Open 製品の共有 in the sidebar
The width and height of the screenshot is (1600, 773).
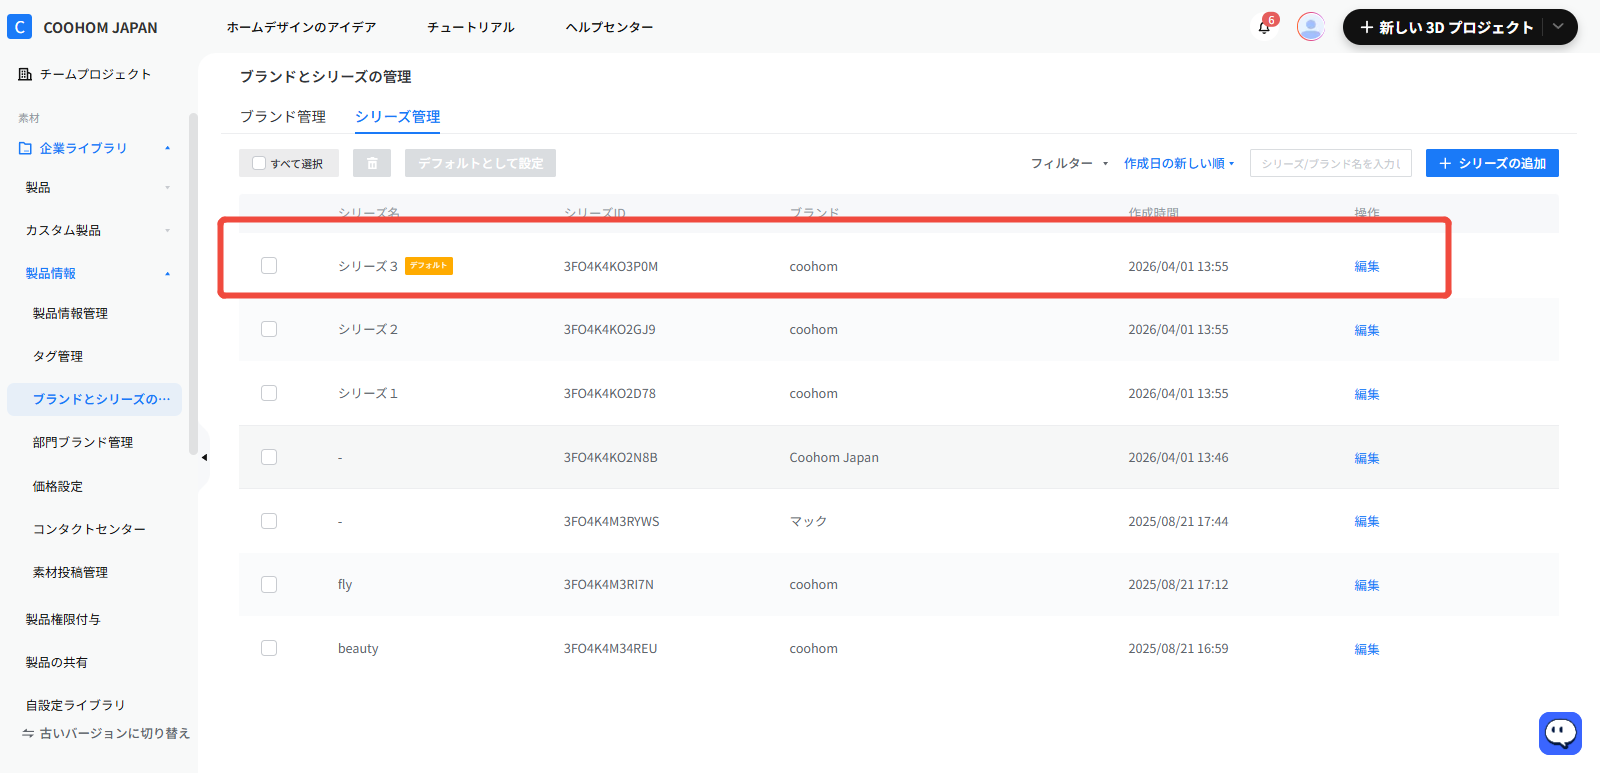(x=57, y=662)
